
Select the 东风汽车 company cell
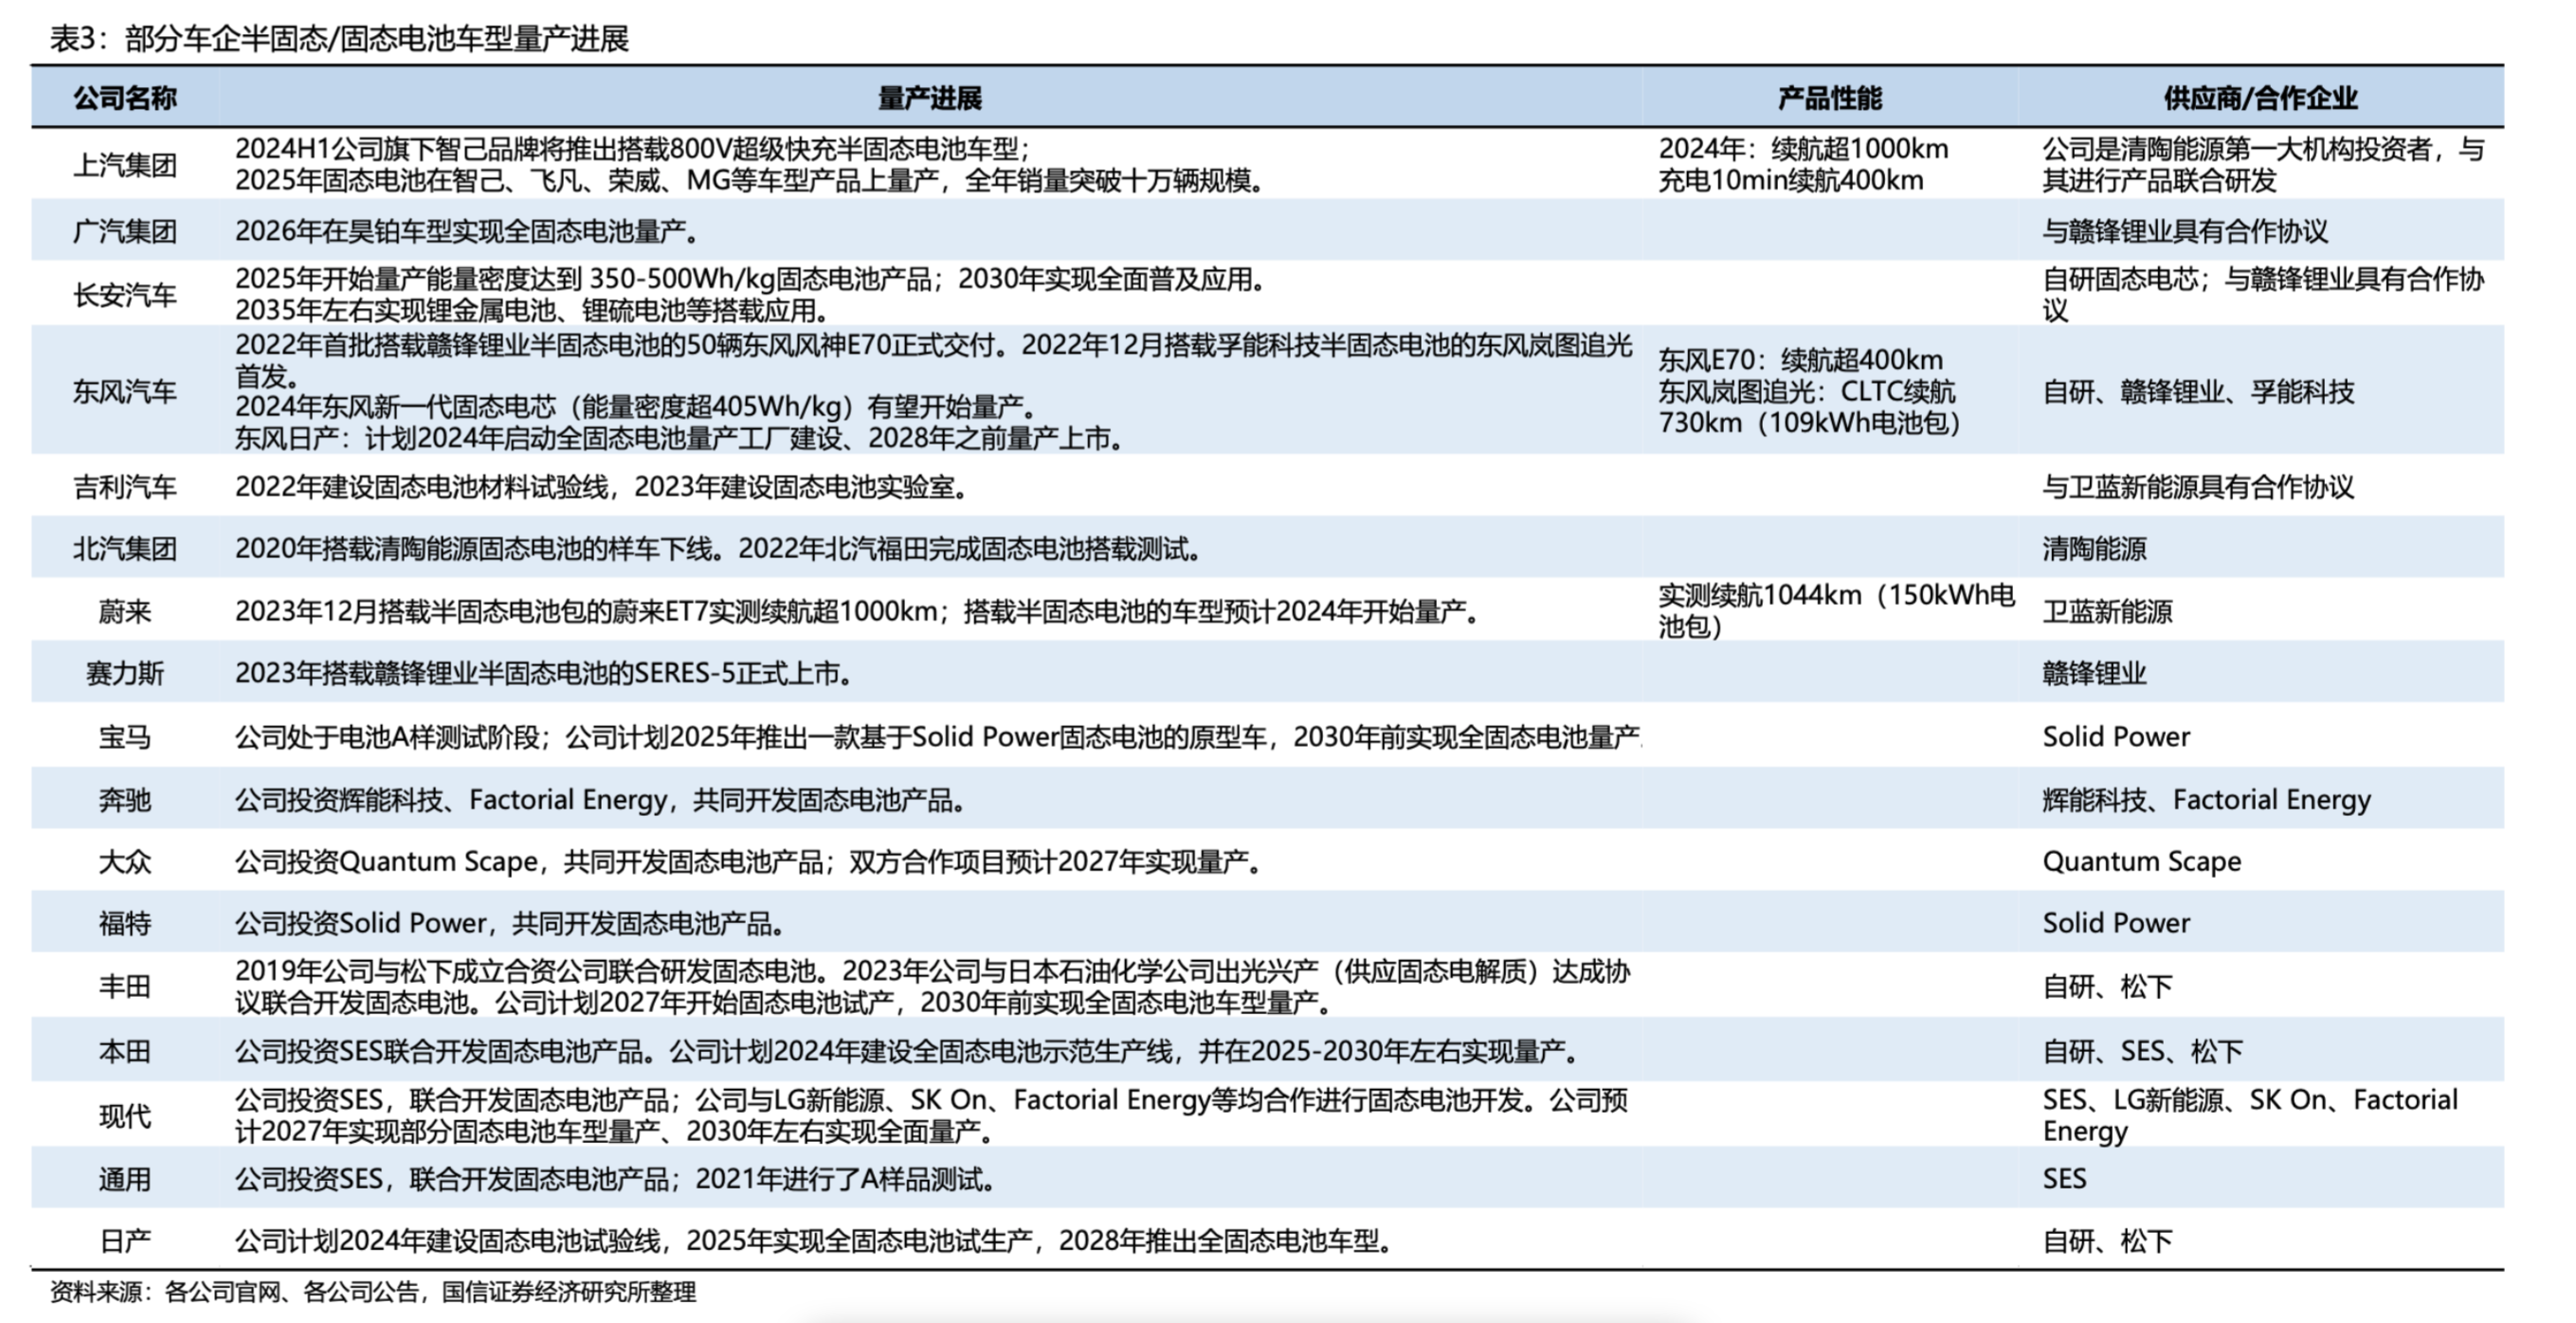click(x=125, y=391)
